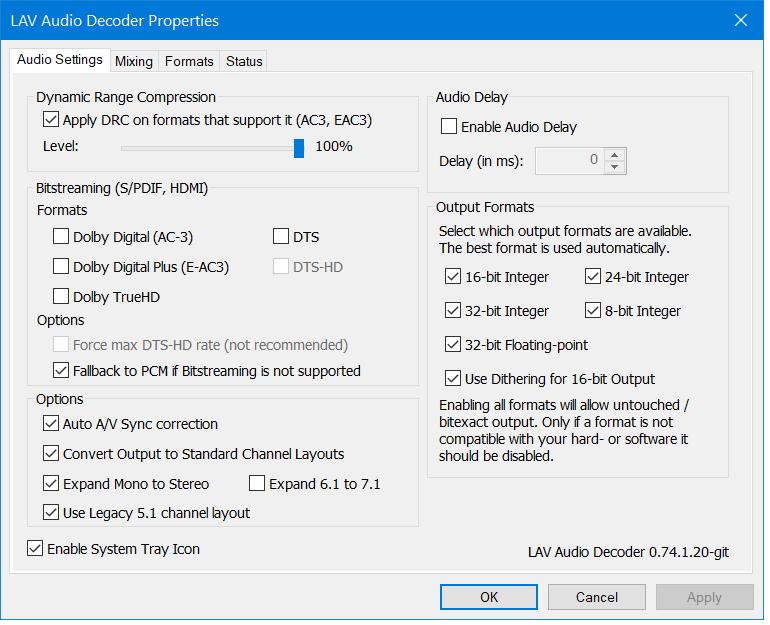Toggle 24-bit Integer output format
The image size is (770, 625).
pos(593,276)
